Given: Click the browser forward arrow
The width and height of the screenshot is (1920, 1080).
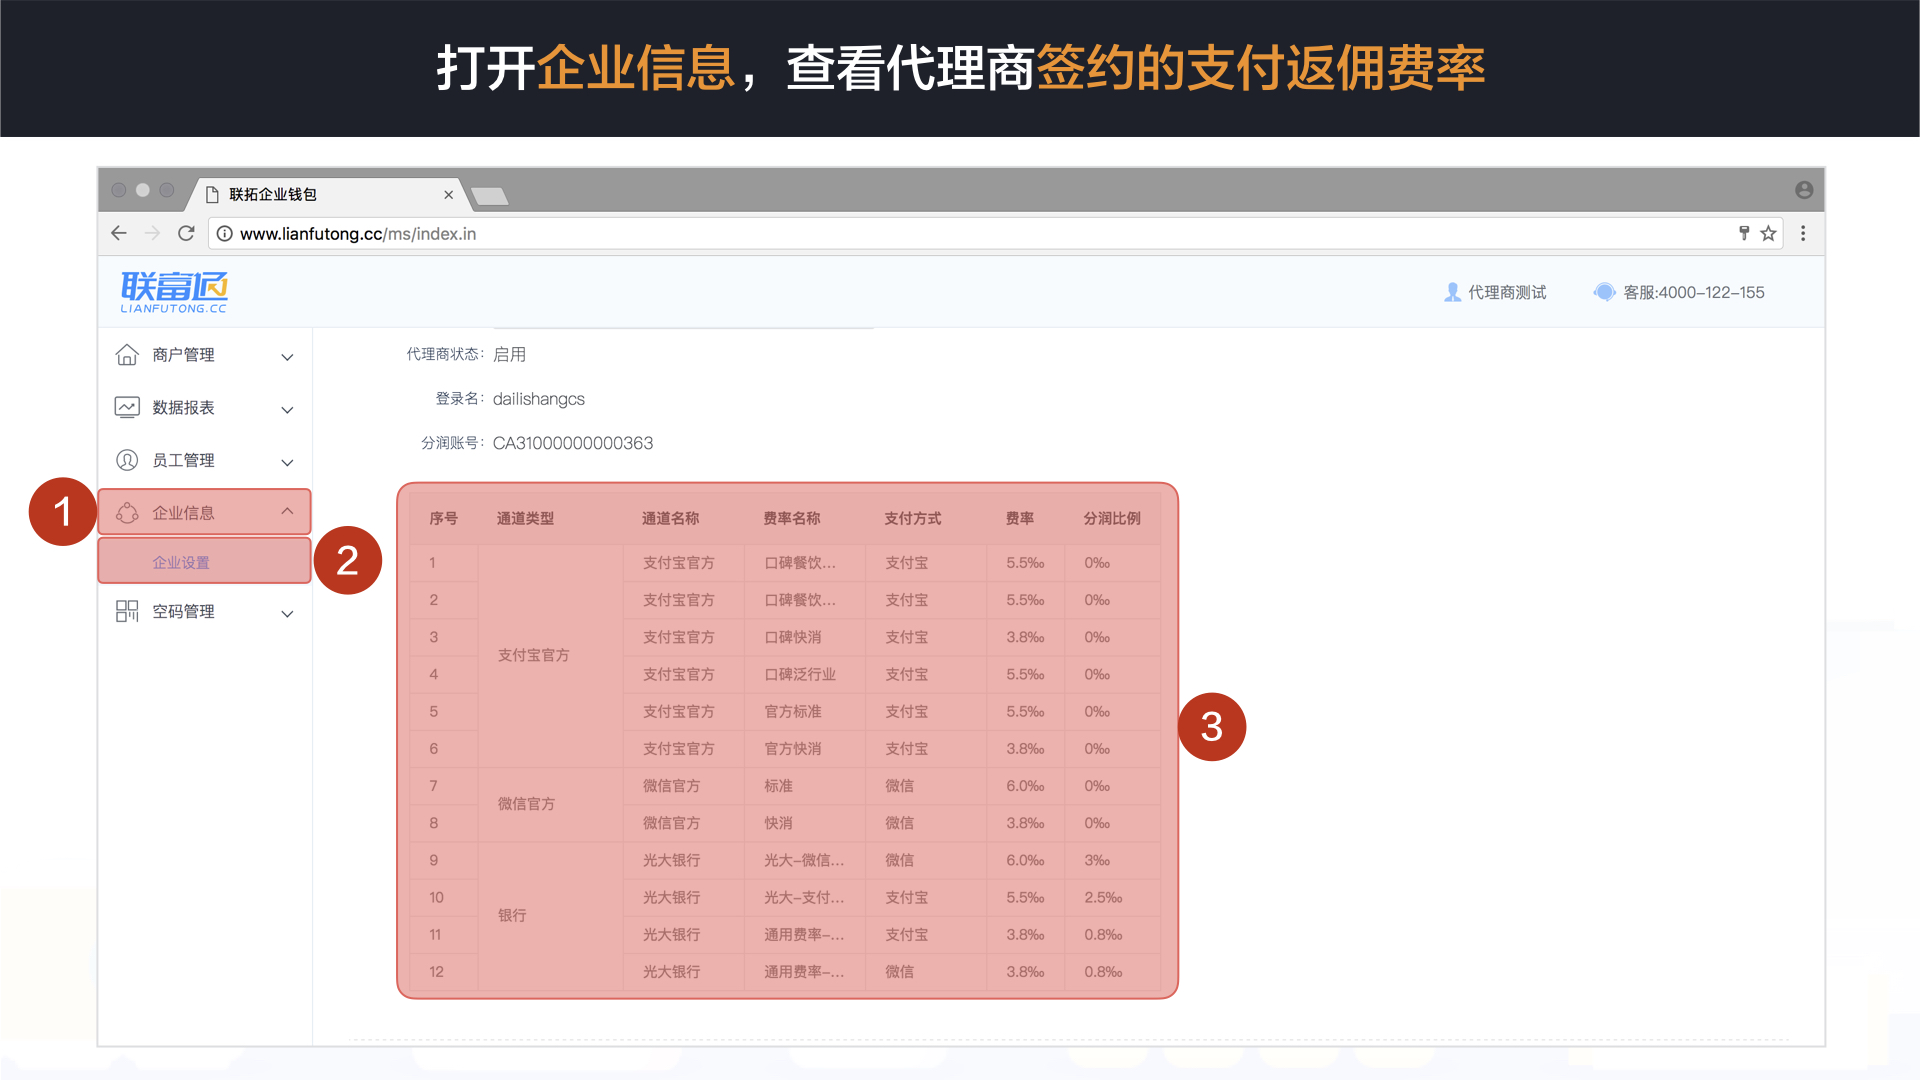Looking at the screenshot, I should [x=152, y=233].
